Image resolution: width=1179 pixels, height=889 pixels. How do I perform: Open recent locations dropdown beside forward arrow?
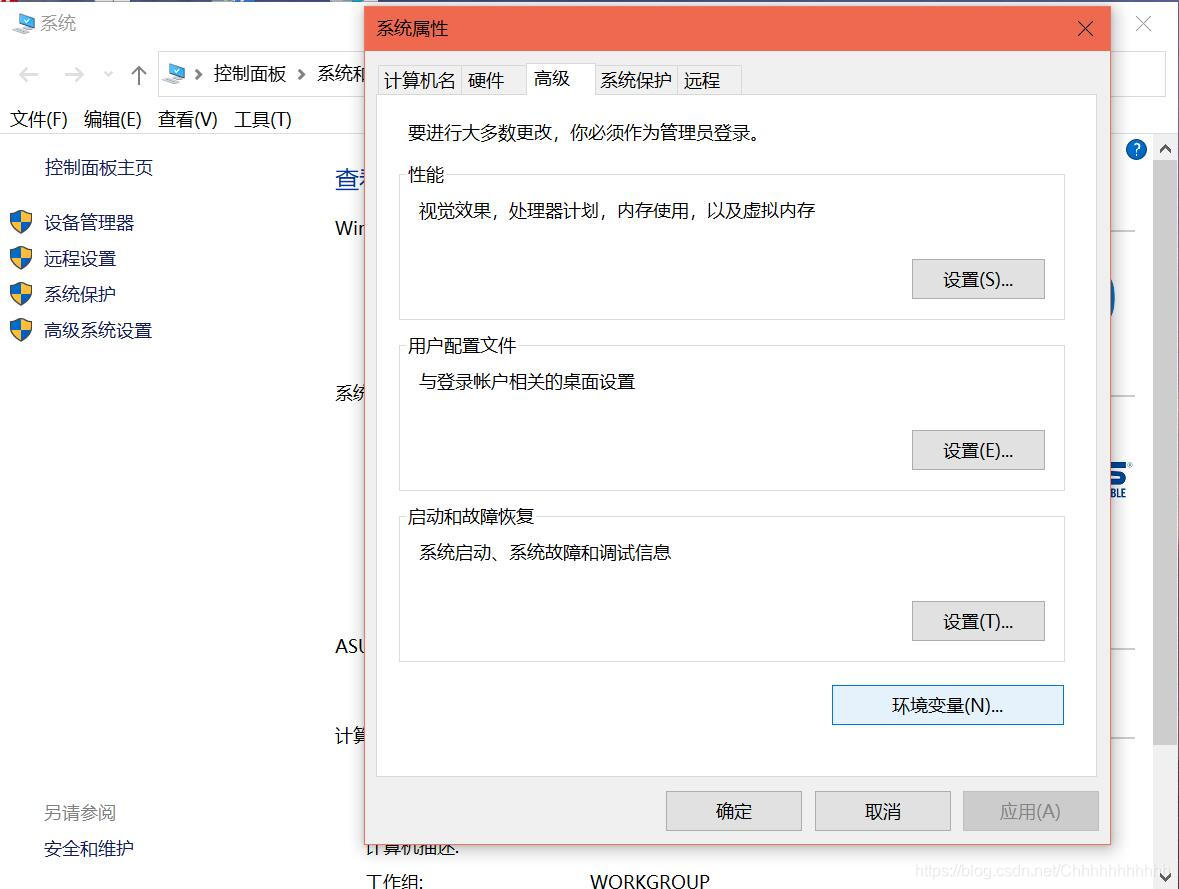pyautogui.click(x=108, y=74)
